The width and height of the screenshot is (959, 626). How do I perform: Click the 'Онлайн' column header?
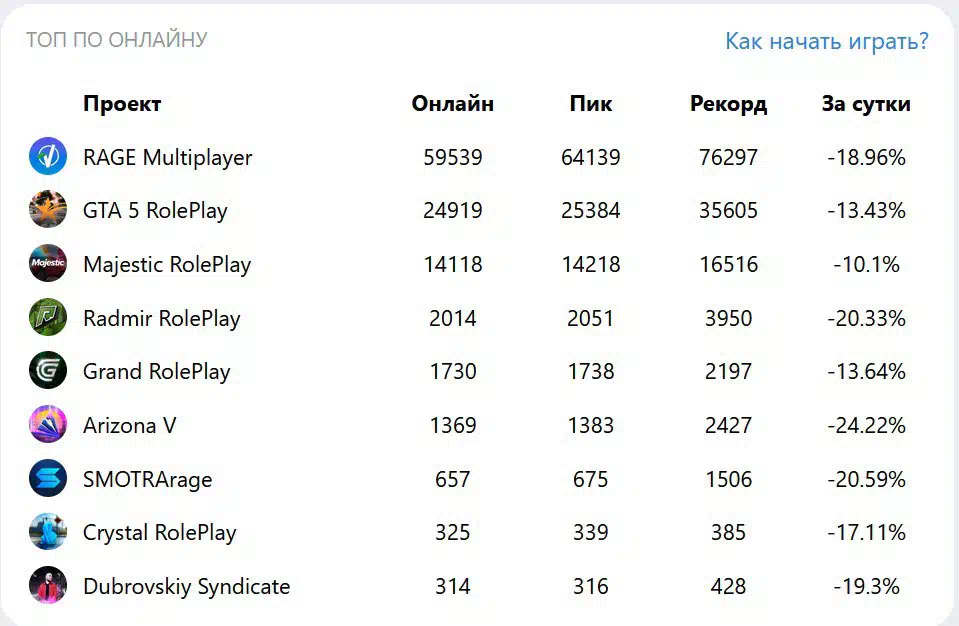(x=453, y=104)
